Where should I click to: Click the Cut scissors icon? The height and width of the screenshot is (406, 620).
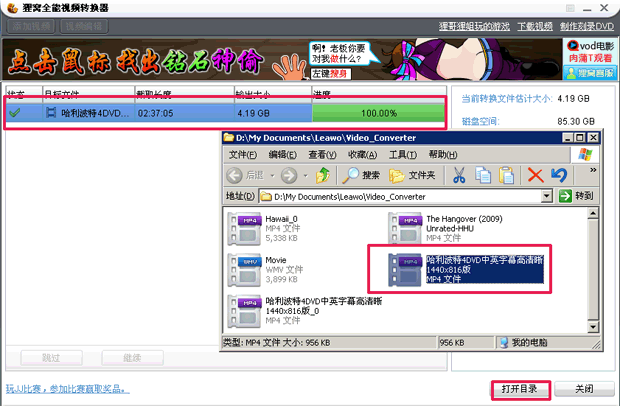click(x=459, y=175)
